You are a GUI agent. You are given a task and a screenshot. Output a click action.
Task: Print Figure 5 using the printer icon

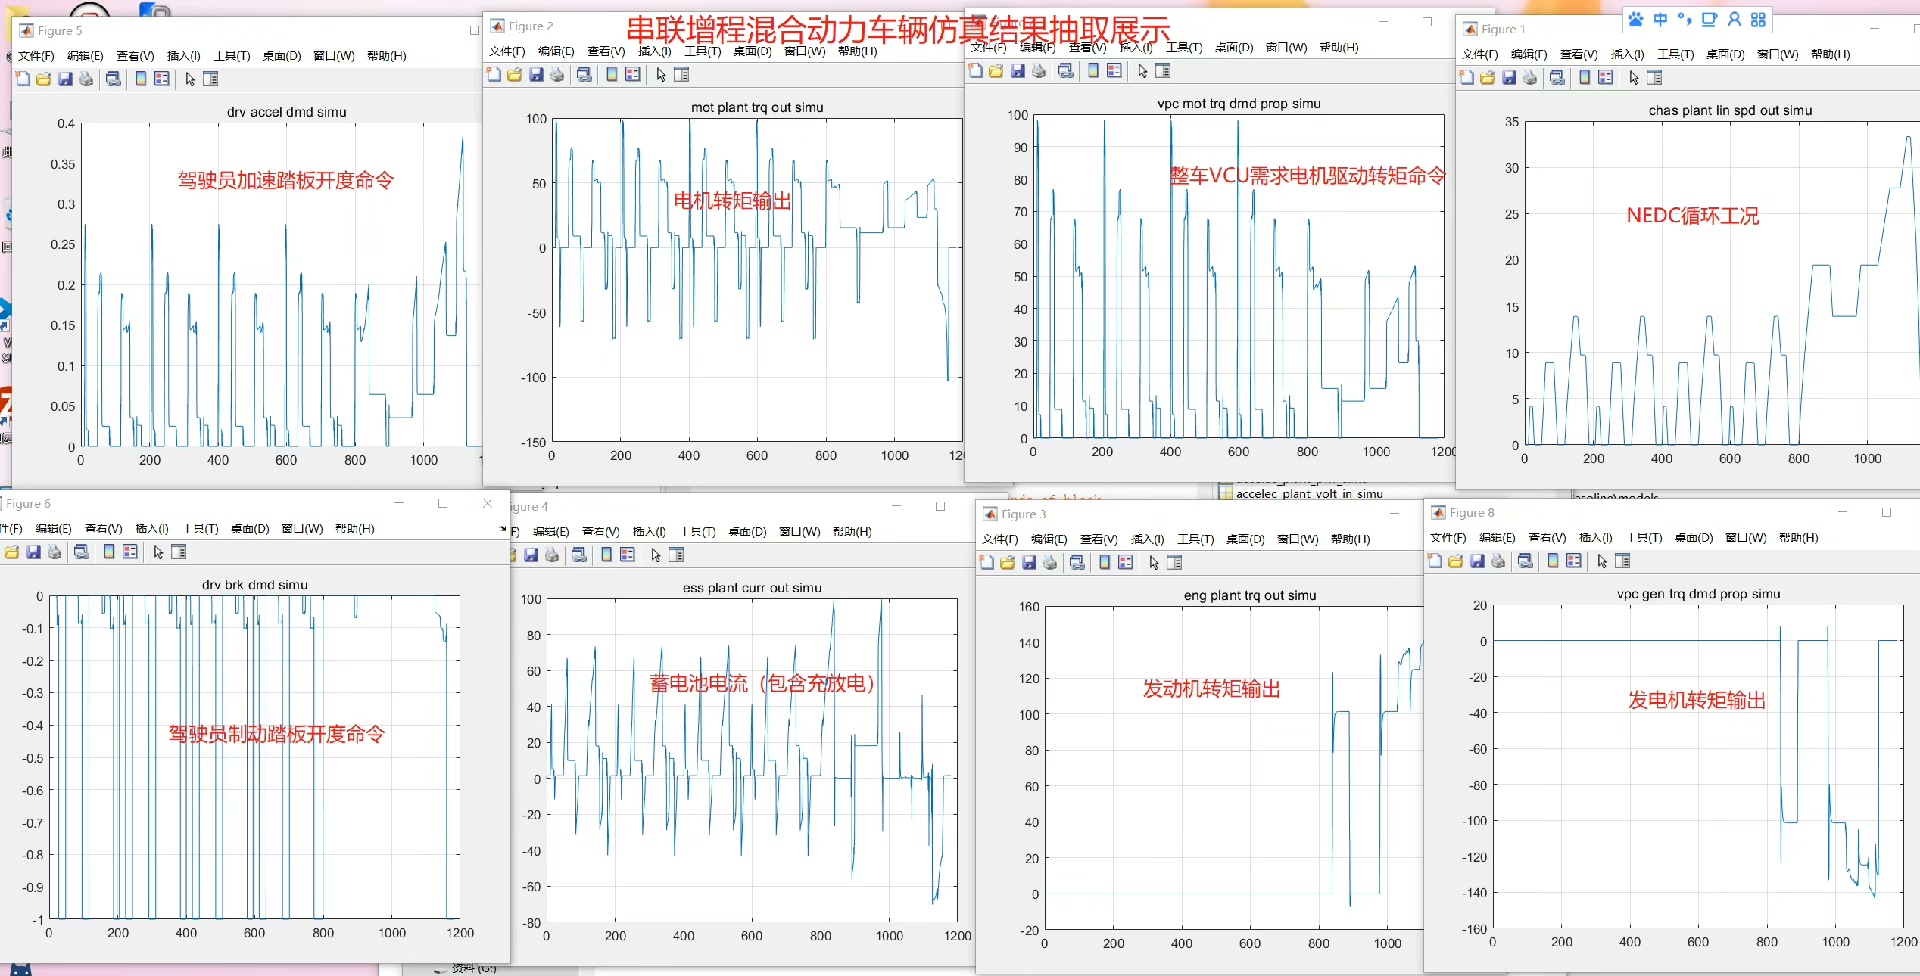tap(86, 79)
